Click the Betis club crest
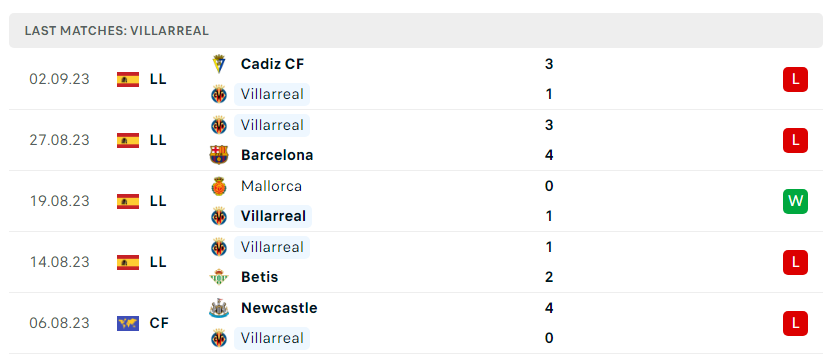This screenshot has height=362, width=827. tap(218, 277)
